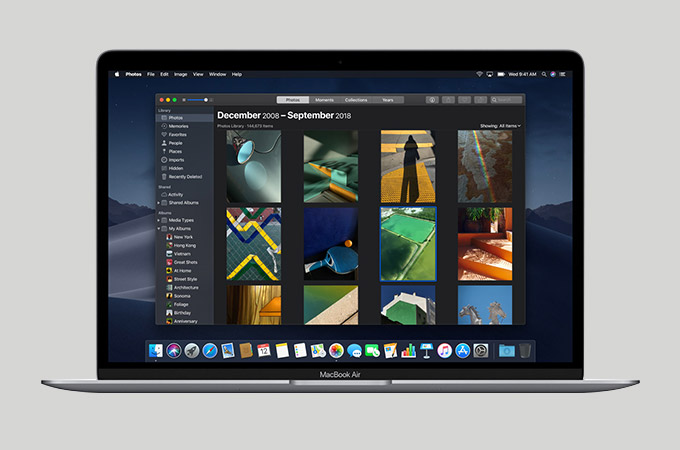Select the orange stairs photo
The width and height of the screenshot is (680, 450).
pos(485,244)
